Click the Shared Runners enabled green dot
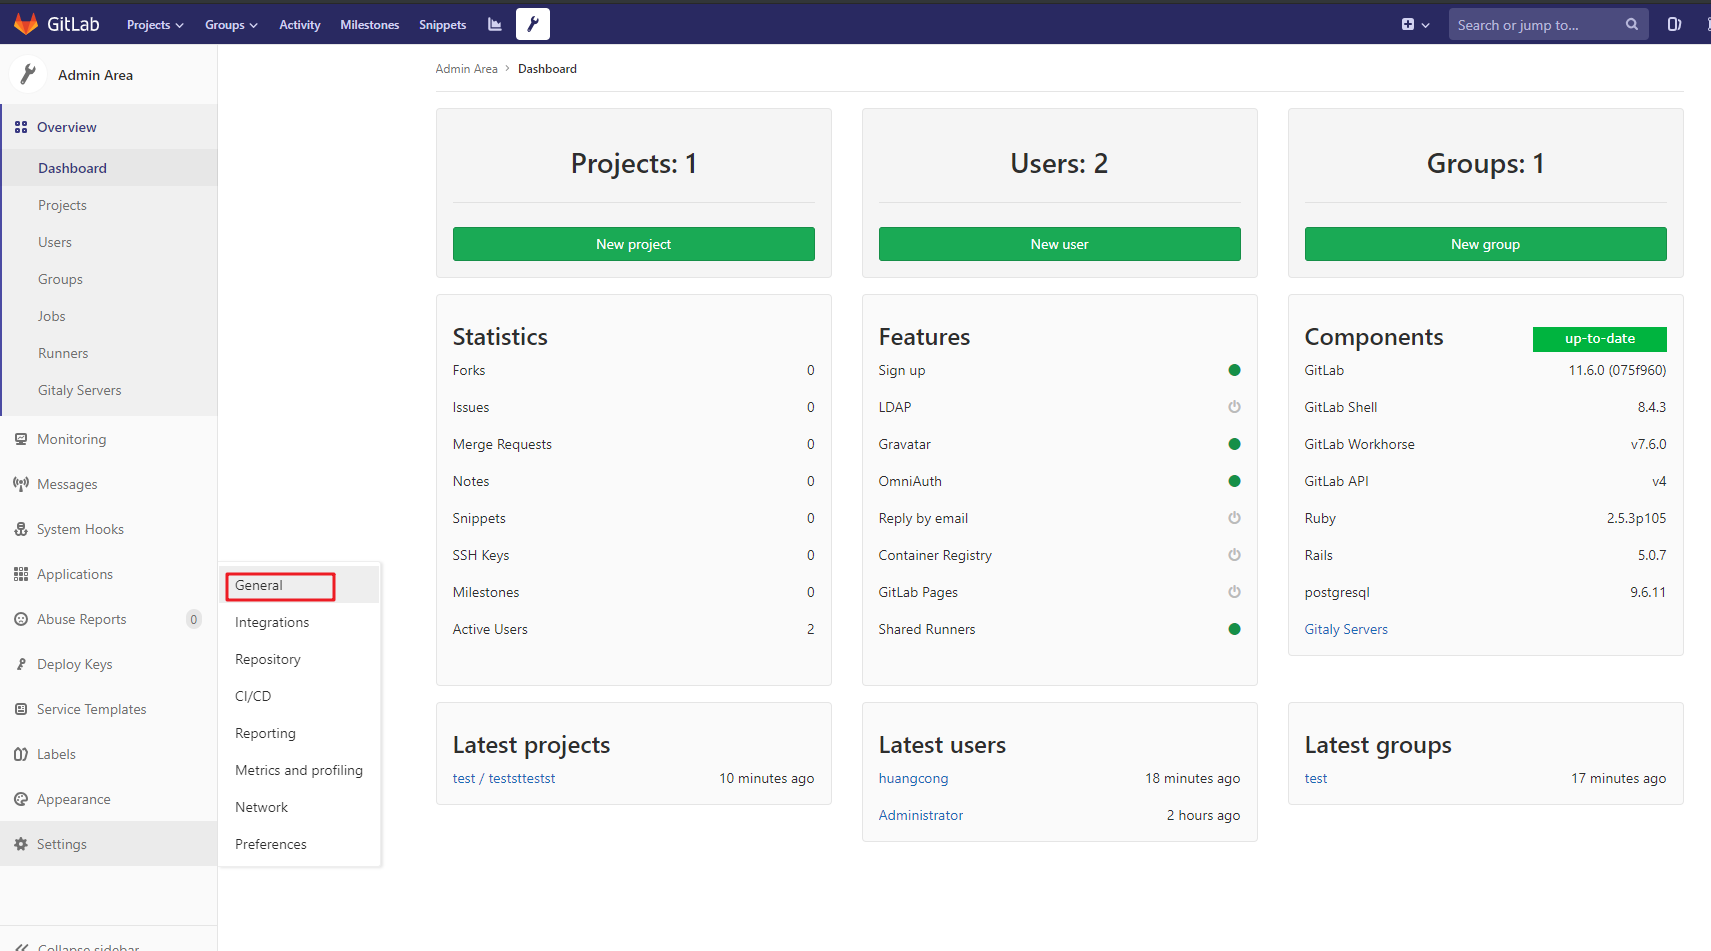This screenshot has width=1711, height=951. coord(1234,629)
